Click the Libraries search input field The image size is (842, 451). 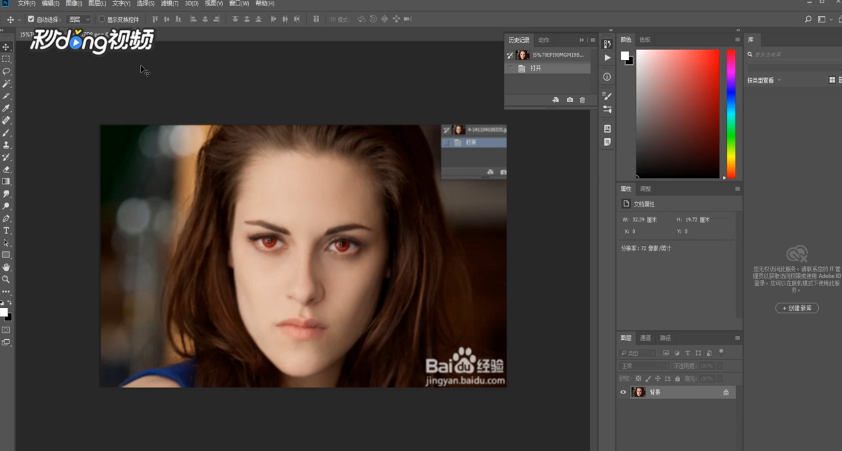(x=795, y=54)
